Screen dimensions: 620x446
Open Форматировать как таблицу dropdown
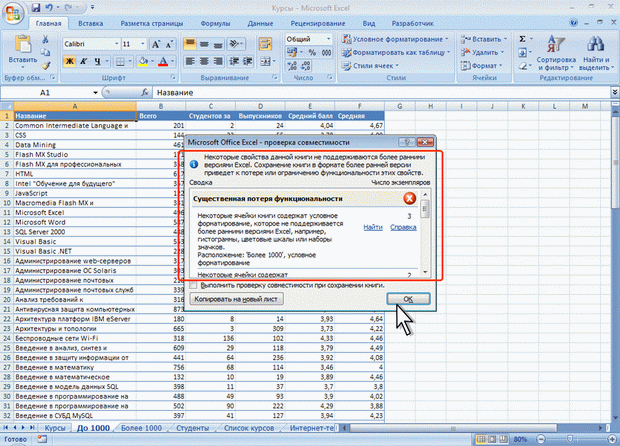(396, 52)
